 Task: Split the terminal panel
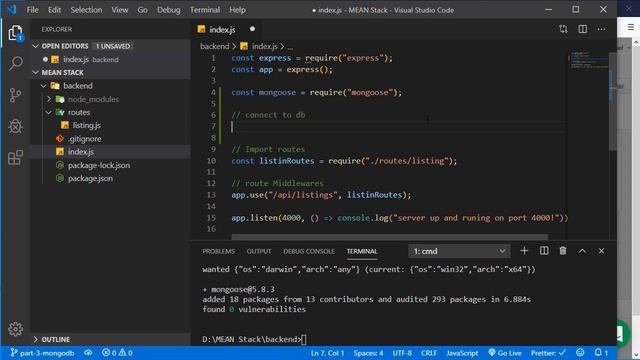[x=544, y=251]
